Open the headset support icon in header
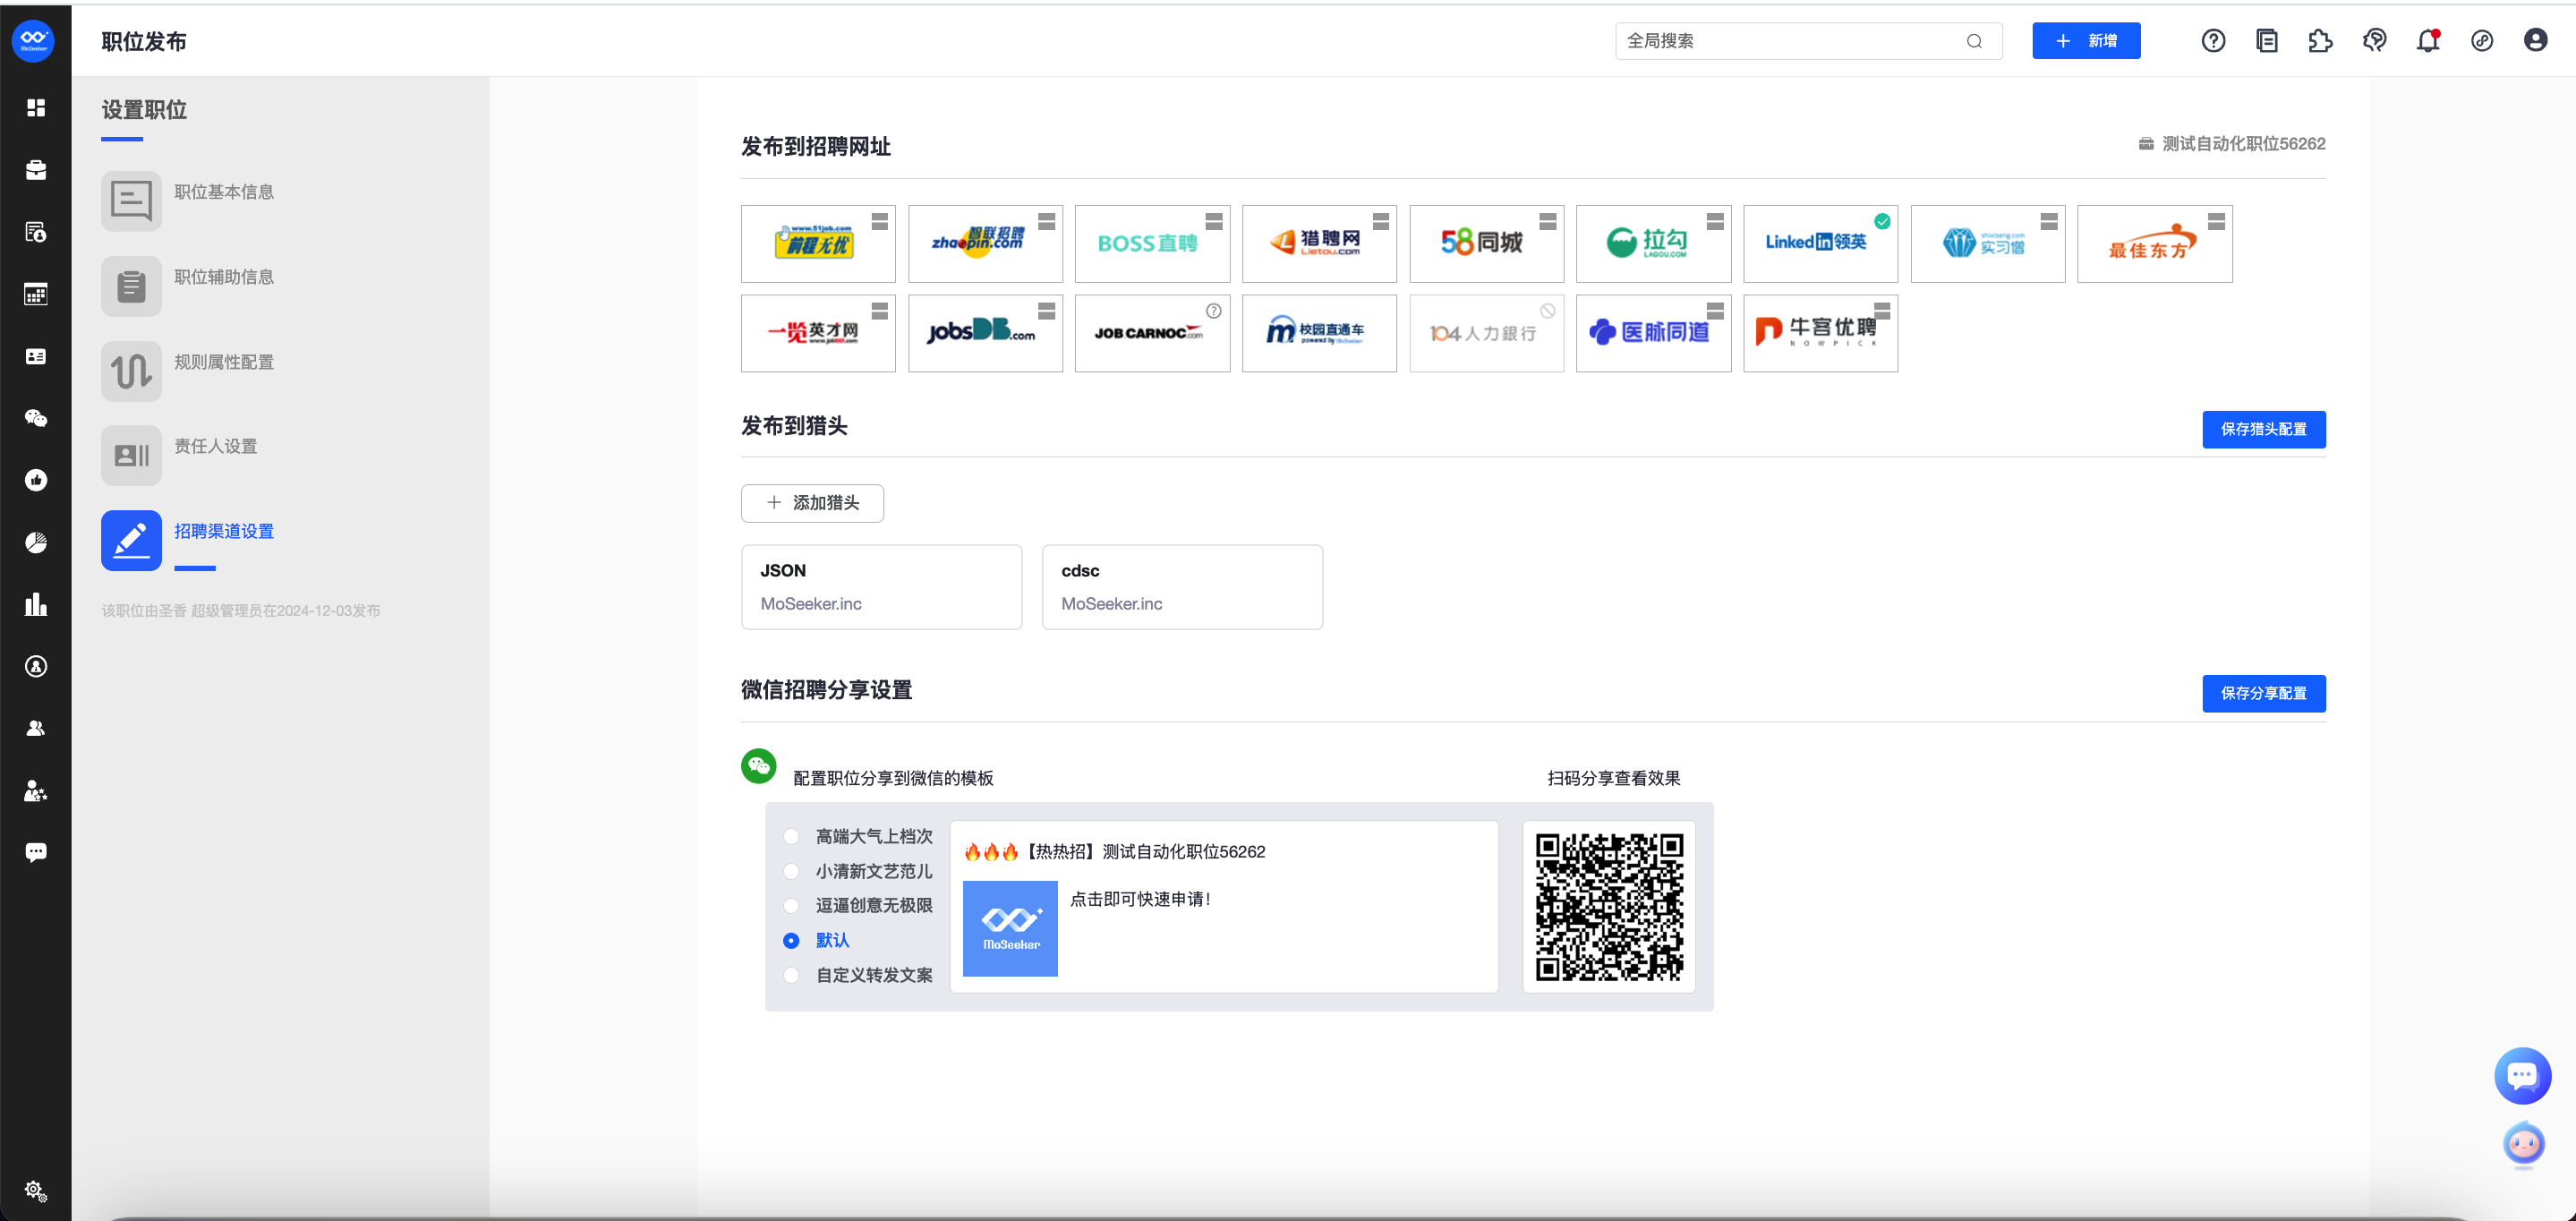2576x1221 pixels. point(2374,41)
